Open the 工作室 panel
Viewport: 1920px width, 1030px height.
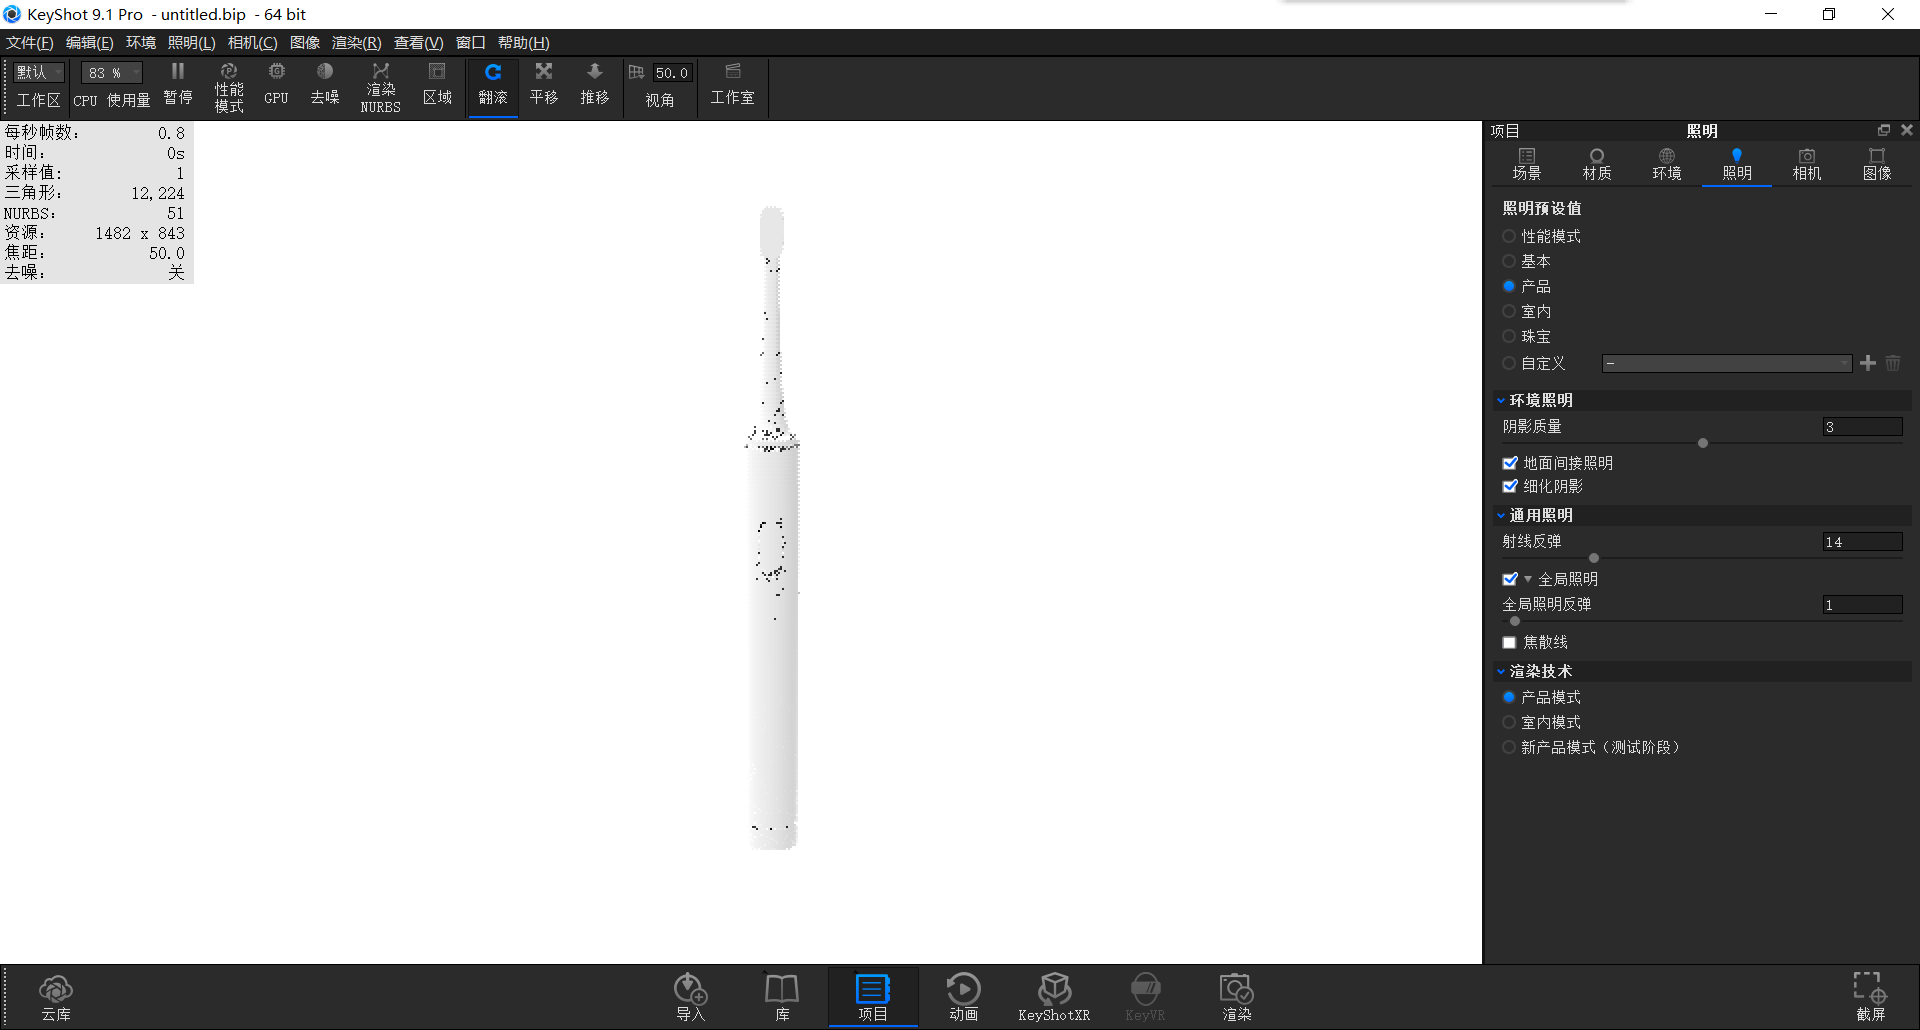(x=732, y=87)
